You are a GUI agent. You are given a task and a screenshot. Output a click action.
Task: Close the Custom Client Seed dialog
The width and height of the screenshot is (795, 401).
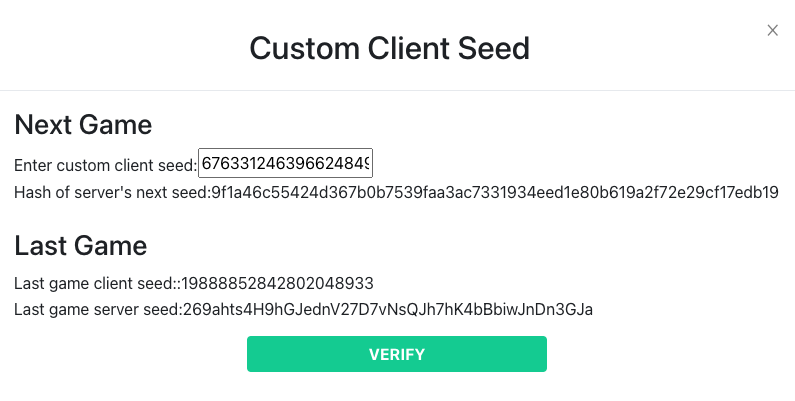[x=772, y=31]
